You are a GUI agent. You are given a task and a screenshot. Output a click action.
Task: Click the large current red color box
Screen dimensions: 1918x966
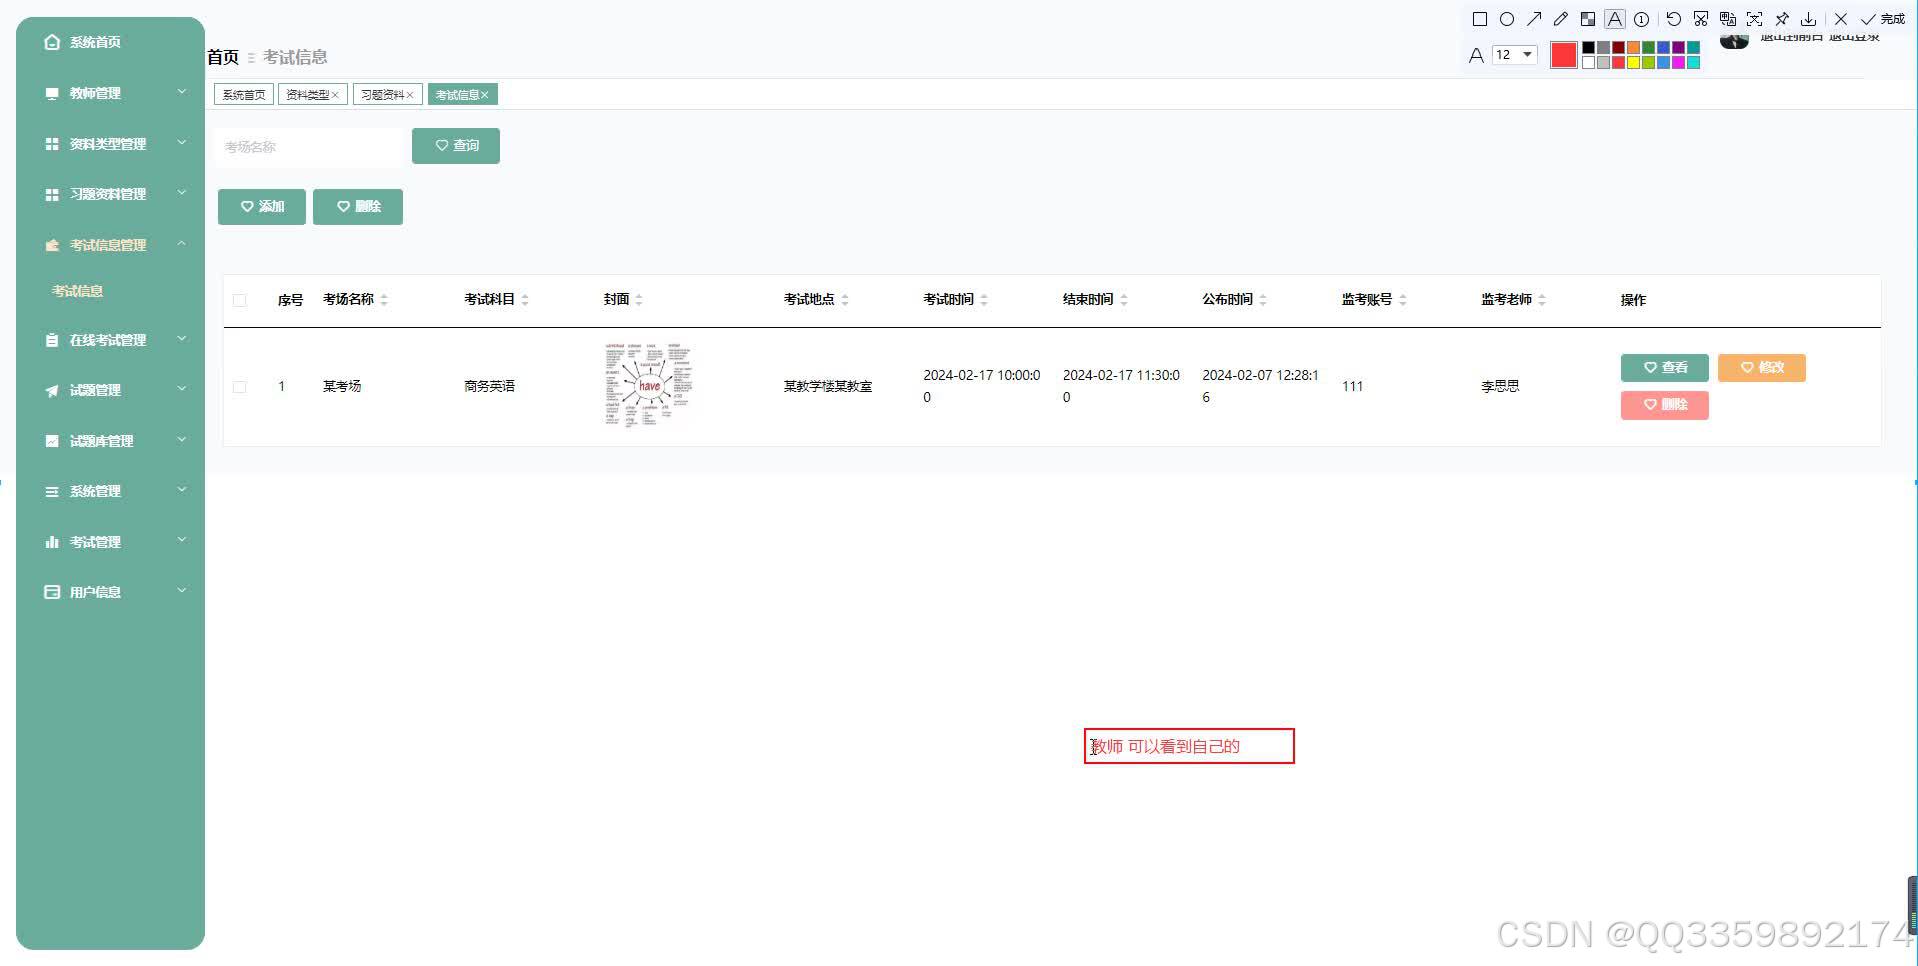(1563, 55)
